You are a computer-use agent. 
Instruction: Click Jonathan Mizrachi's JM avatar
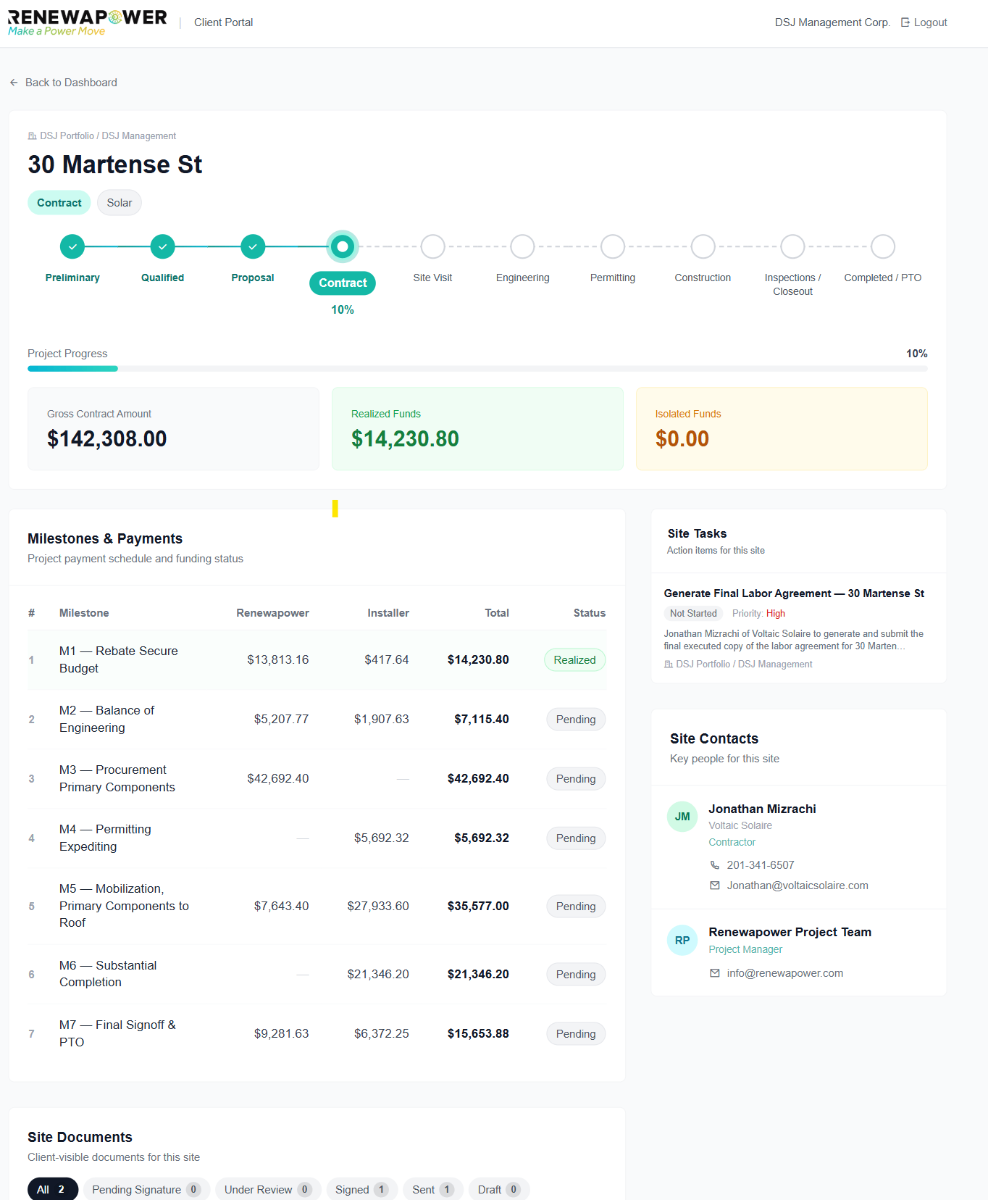682,816
